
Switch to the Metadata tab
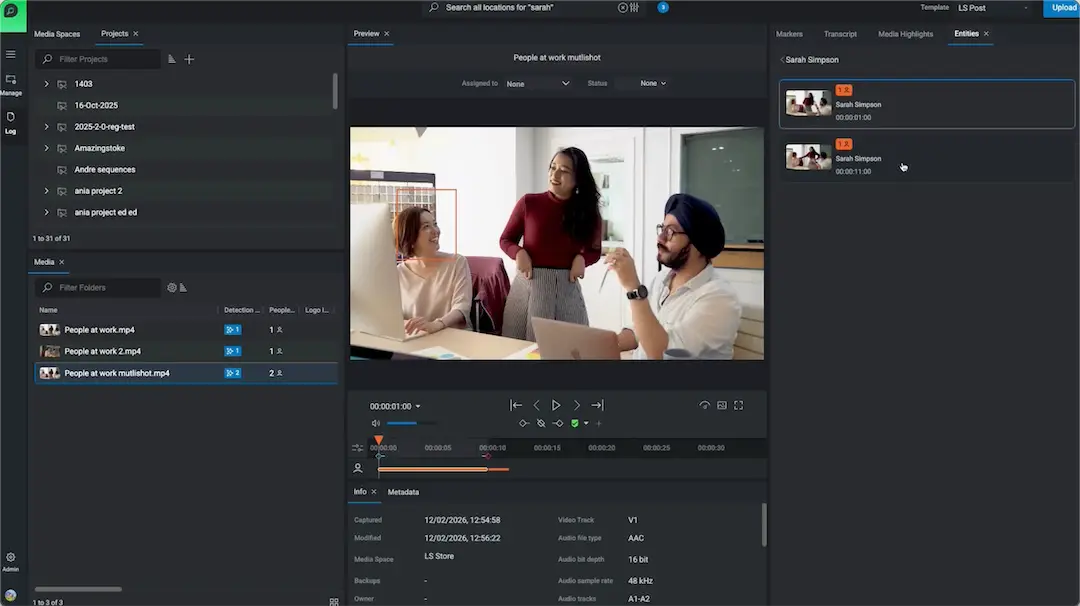[403, 492]
